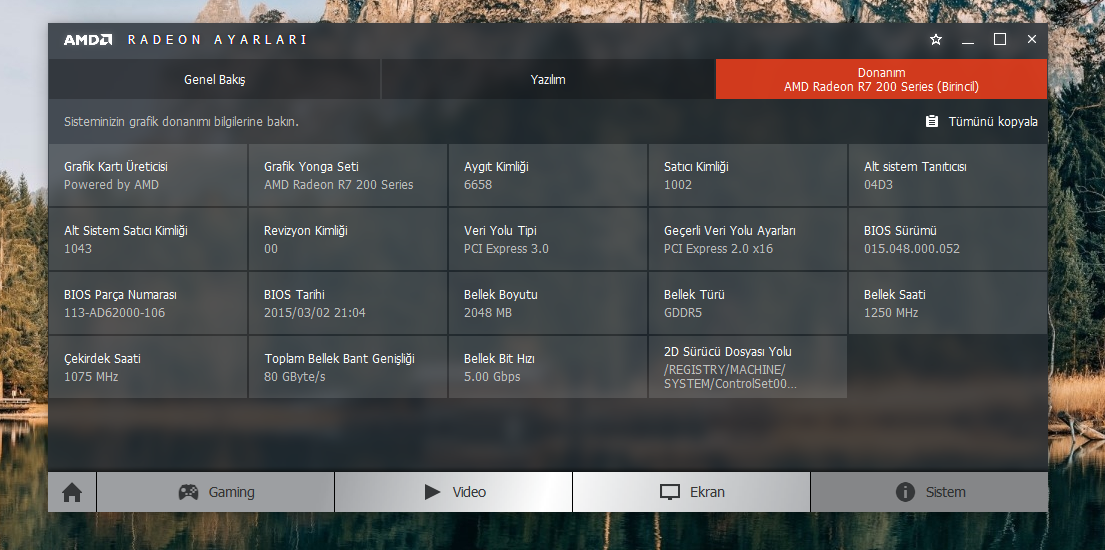Click the star favorites icon in title bar
Screen dimensions: 1105x550
point(936,39)
